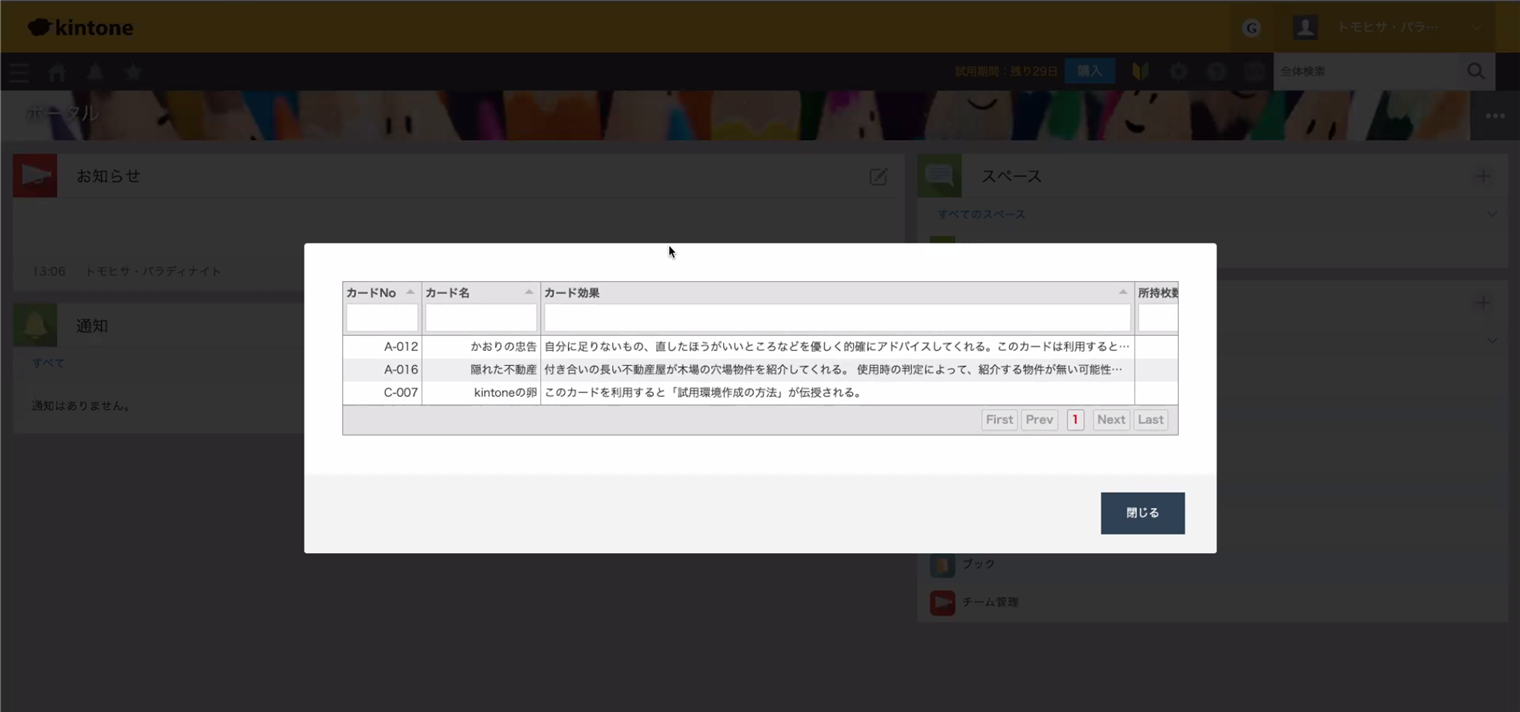The width and height of the screenshot is (1520, 712).
Task: Click the 通知 bell panel icon
Action: pyautogui.click(x=35, y=325)
